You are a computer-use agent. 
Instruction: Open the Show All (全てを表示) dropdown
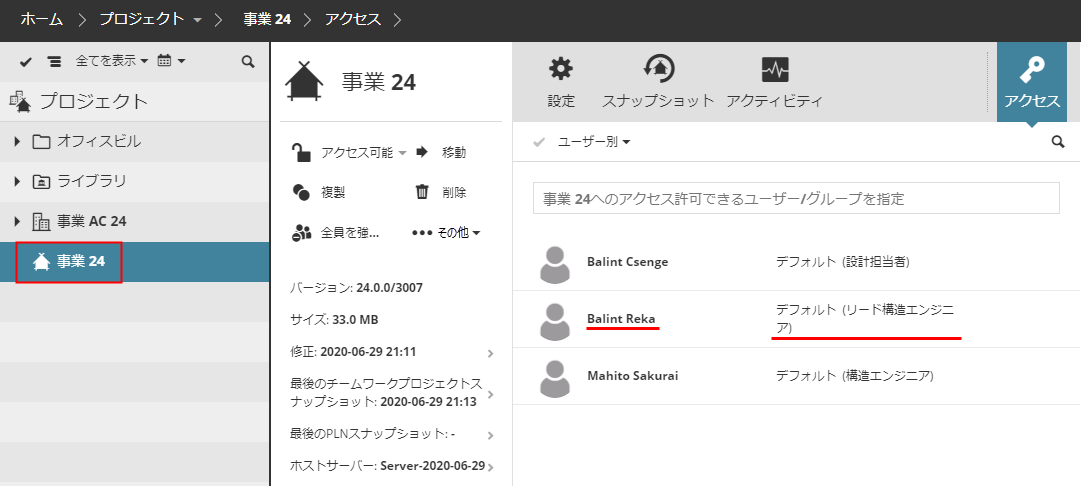click(x=112, y=62)
